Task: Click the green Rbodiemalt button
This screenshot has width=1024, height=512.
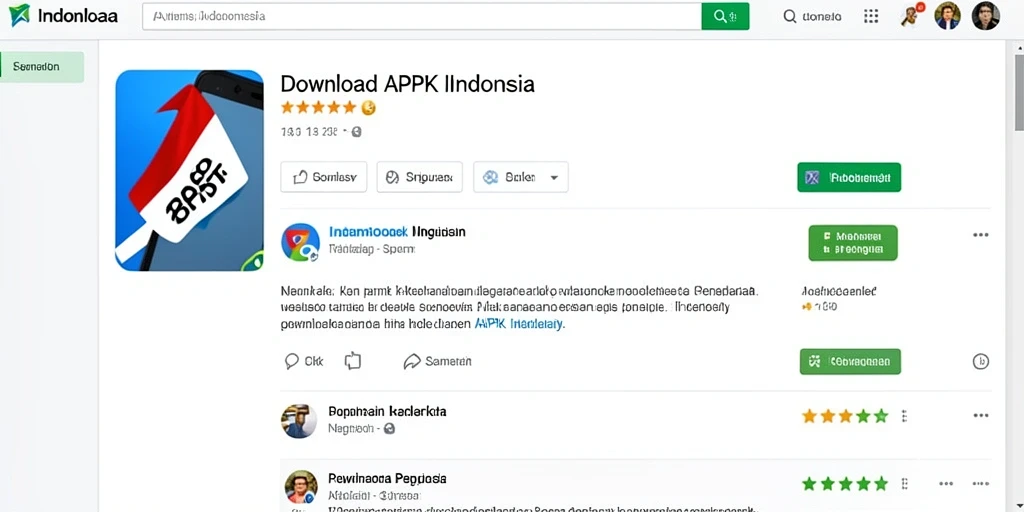Action: 849,177
